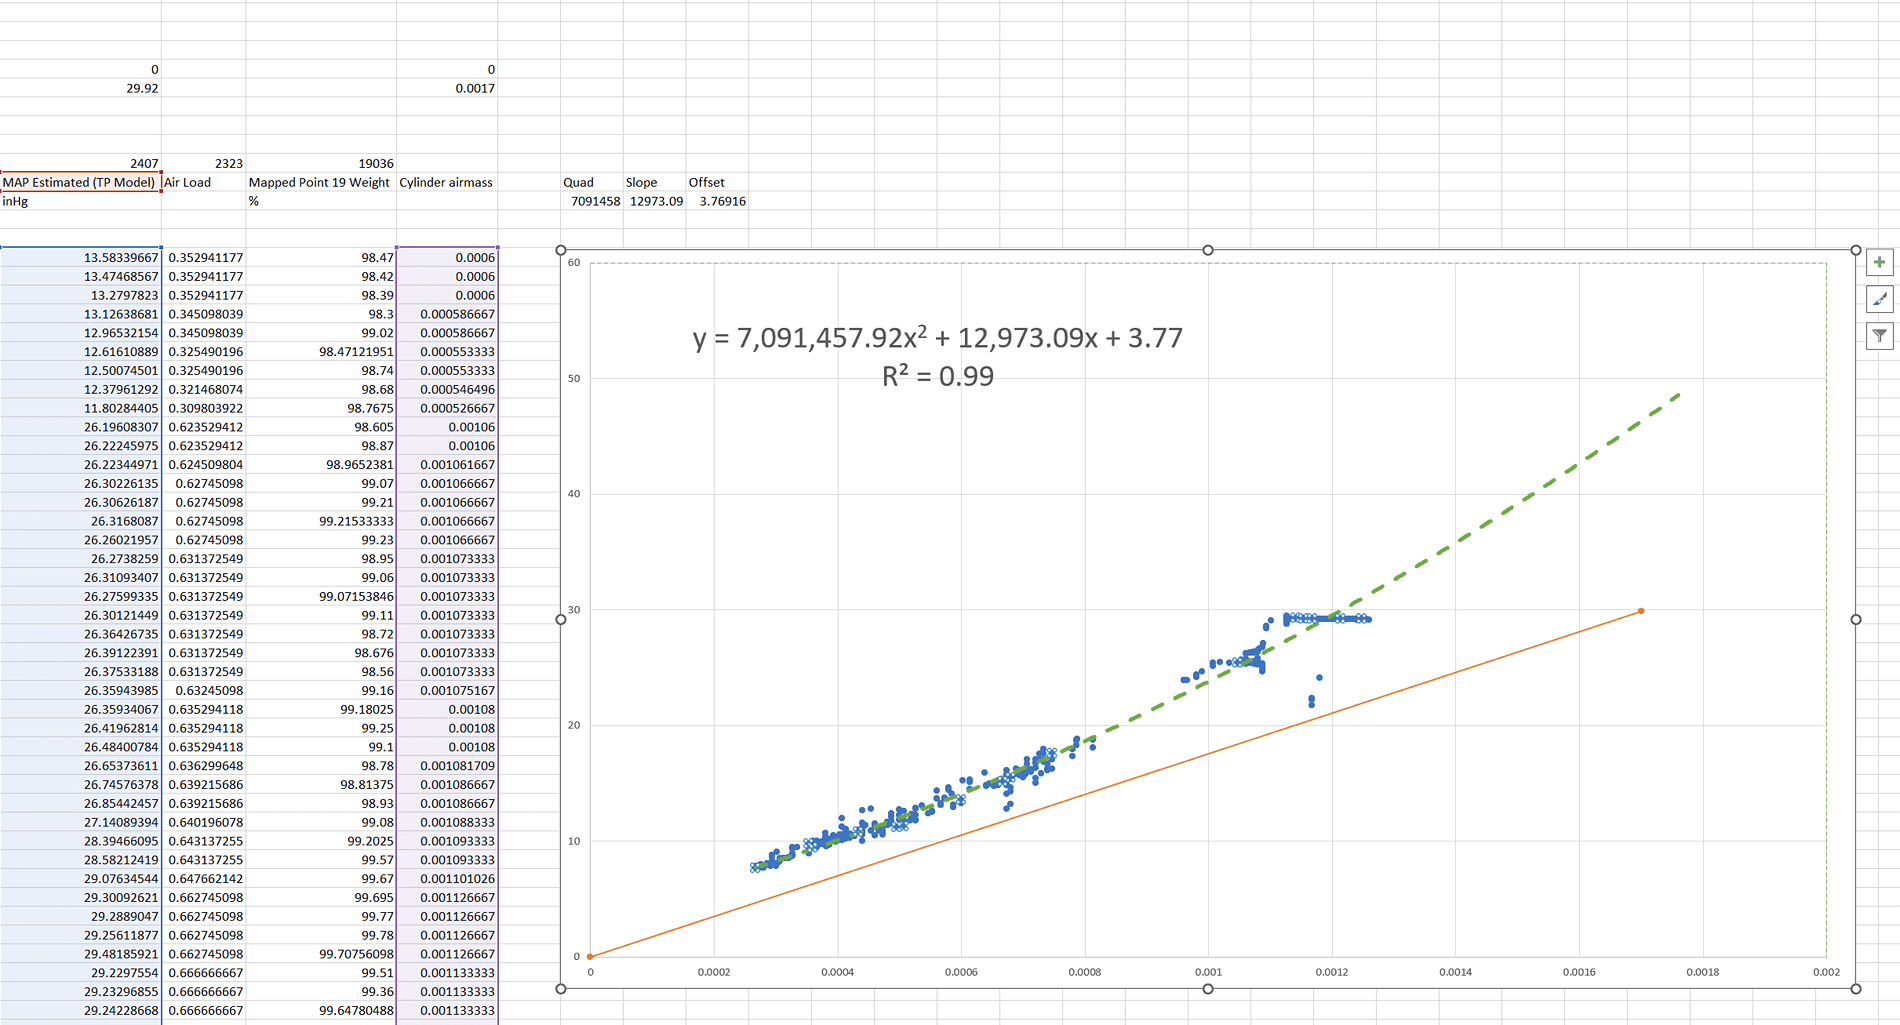
Task: Select cell value 29.07634544
Action: click(x=80, y=878)
